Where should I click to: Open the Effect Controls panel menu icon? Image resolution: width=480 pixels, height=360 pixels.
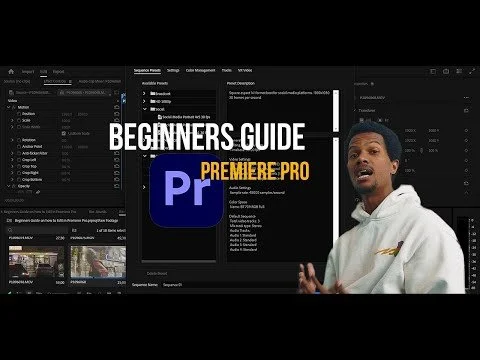(70, 81)
